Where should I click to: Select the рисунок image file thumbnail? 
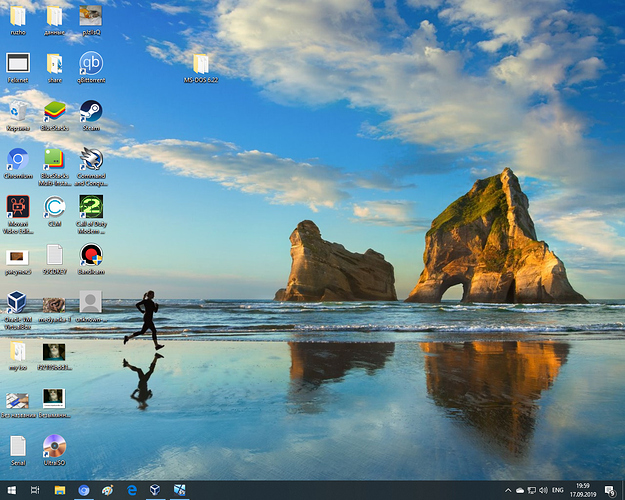coord(18,262)
